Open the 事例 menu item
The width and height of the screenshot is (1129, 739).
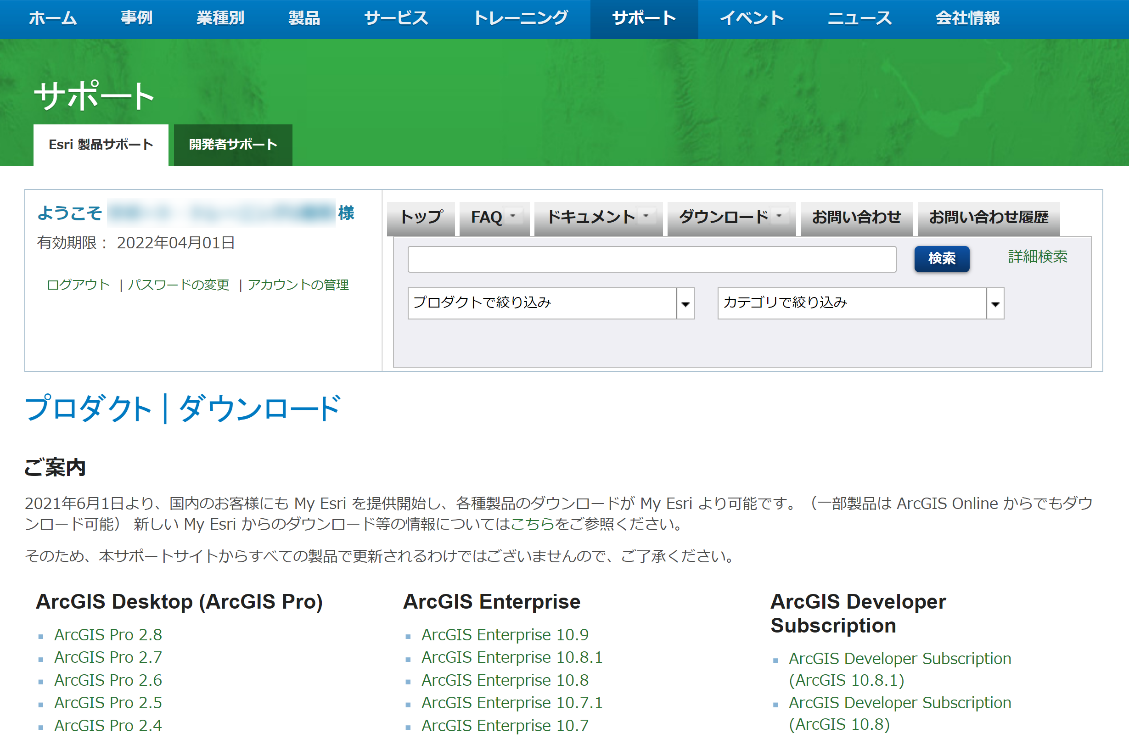coord(137,18)
